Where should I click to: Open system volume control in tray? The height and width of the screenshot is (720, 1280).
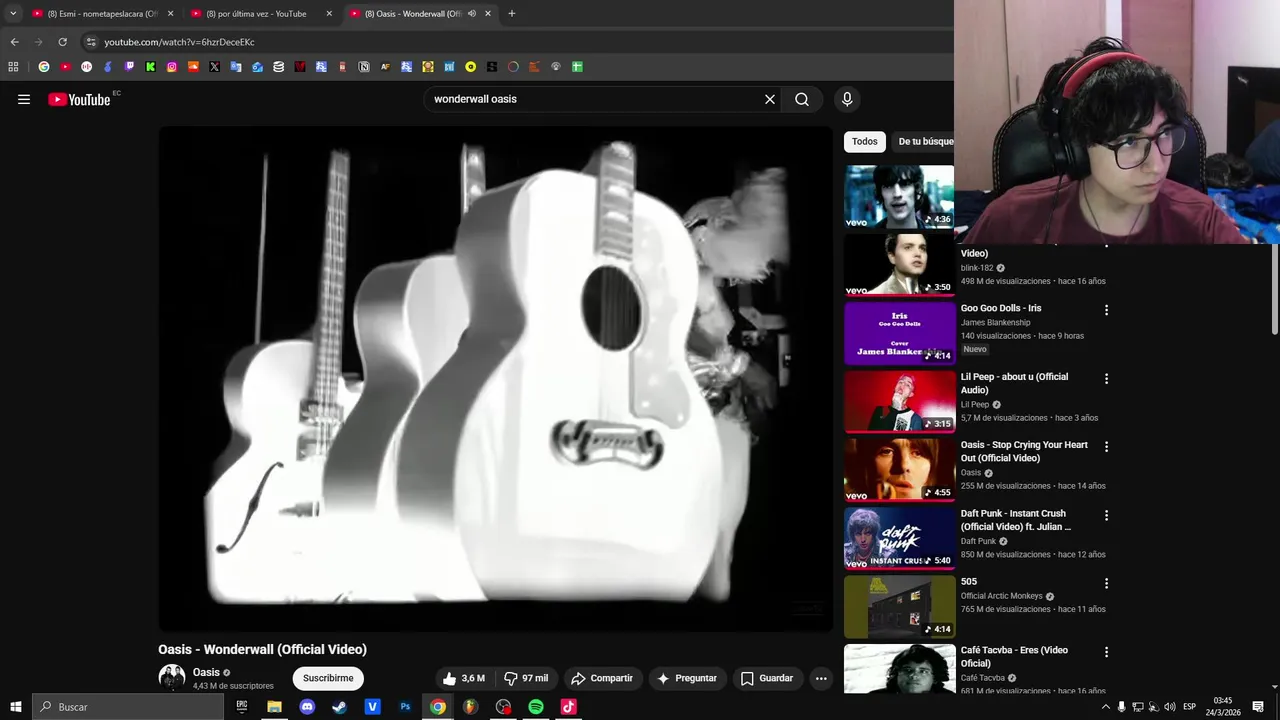point(1170,707)
